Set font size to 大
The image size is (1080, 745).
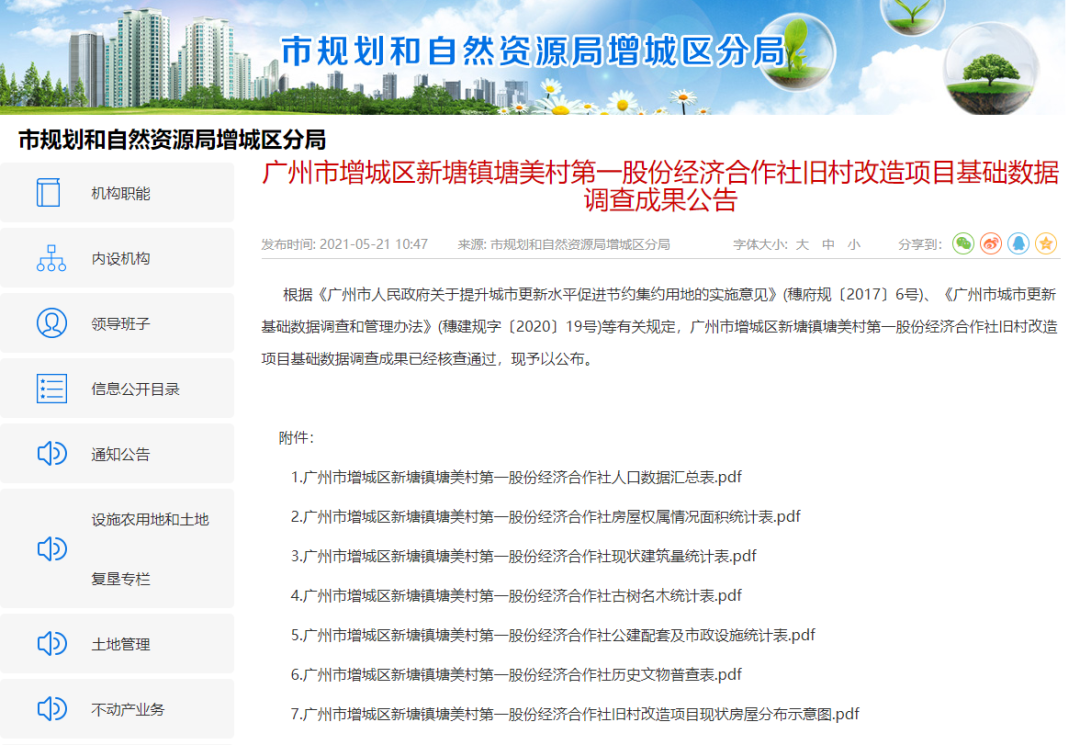coord(802,244)
